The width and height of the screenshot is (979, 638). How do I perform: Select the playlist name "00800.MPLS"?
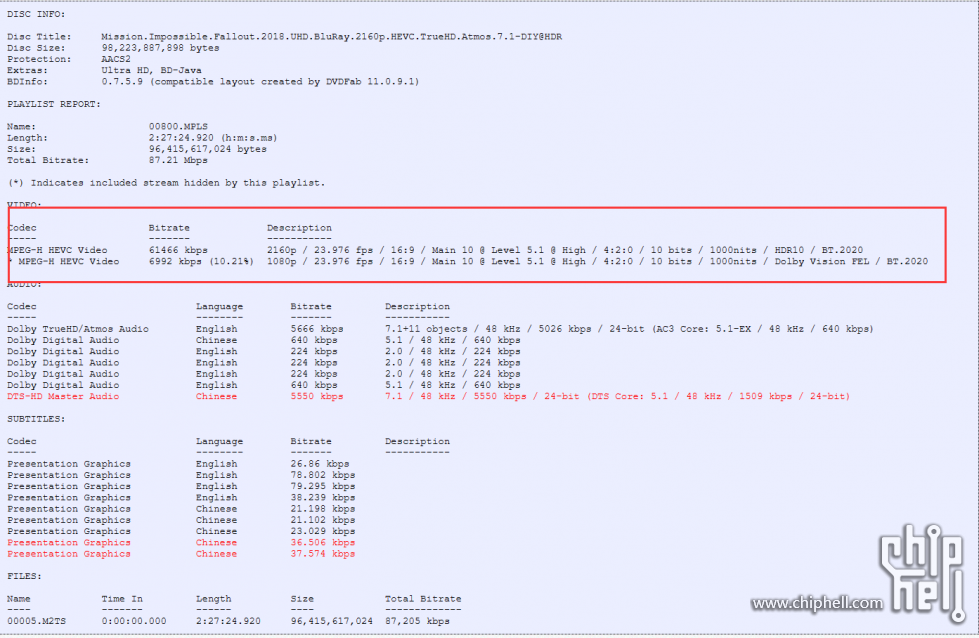tap(178, 127)
